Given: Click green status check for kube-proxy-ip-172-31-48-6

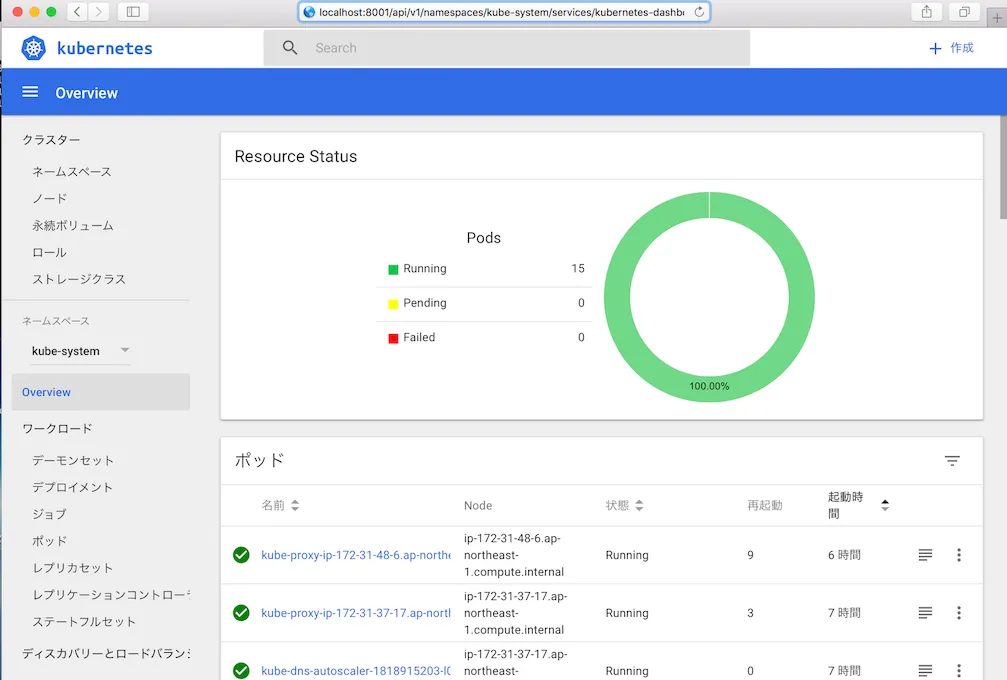Looking at the screenshot, I should 241,555.
